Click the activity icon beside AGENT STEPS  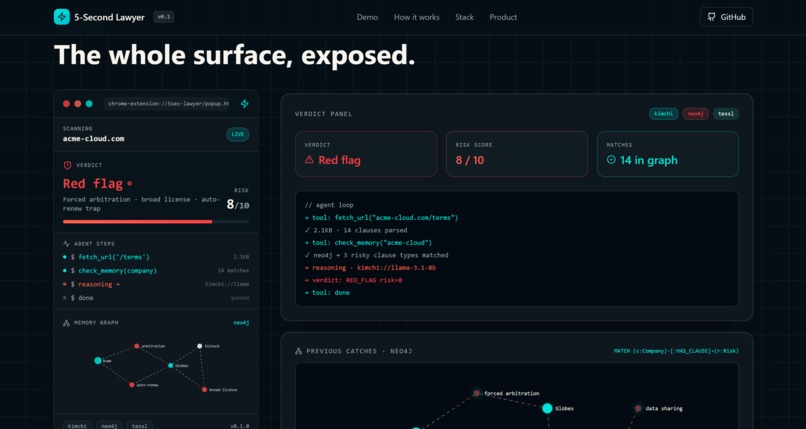coord(66,244)
